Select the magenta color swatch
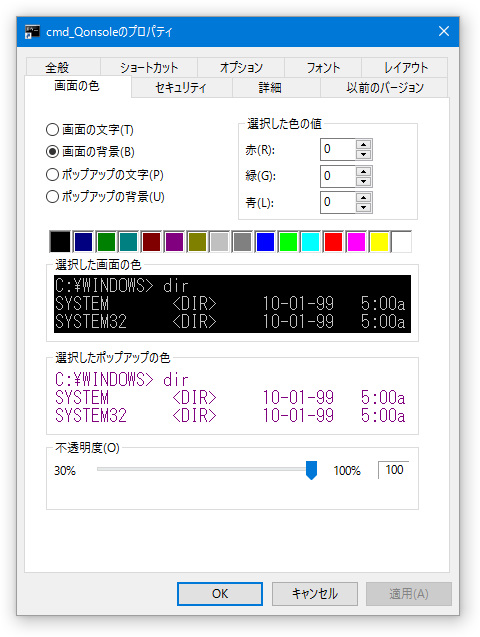 357,242
